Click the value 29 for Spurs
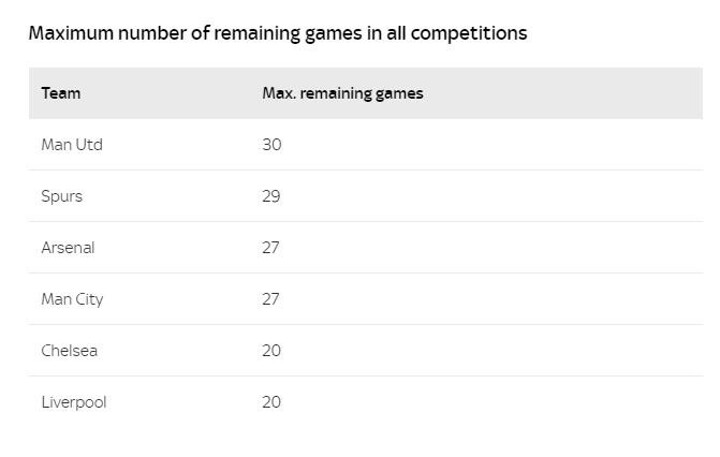This screenshot has height=457, width=720. click(x=271, y=196)
